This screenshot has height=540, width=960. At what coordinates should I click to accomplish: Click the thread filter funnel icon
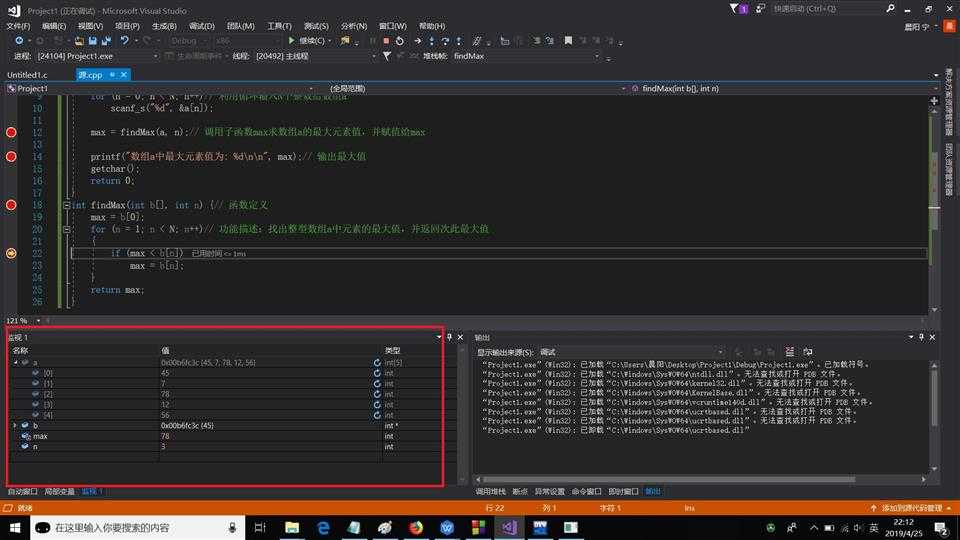tap(387, 56)
